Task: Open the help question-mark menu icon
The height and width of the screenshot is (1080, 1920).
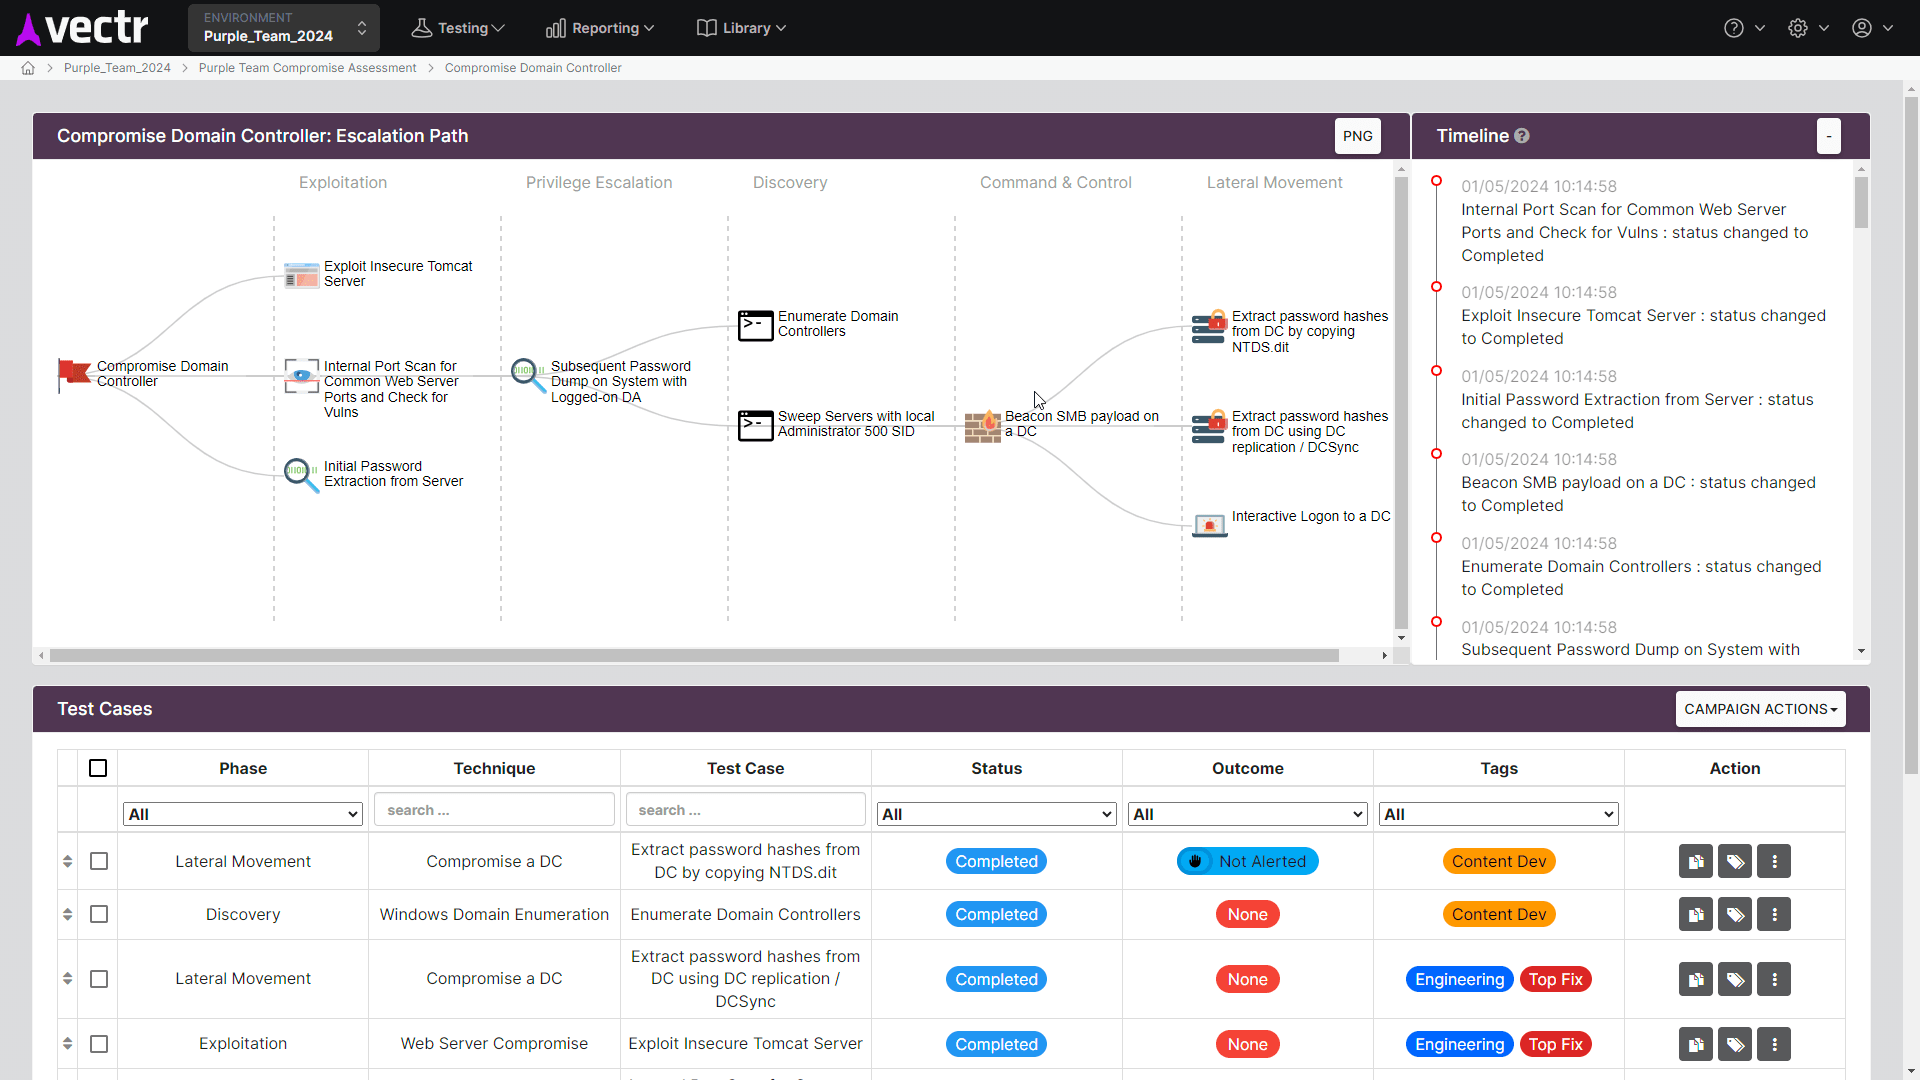Action: pos(1734,28)
